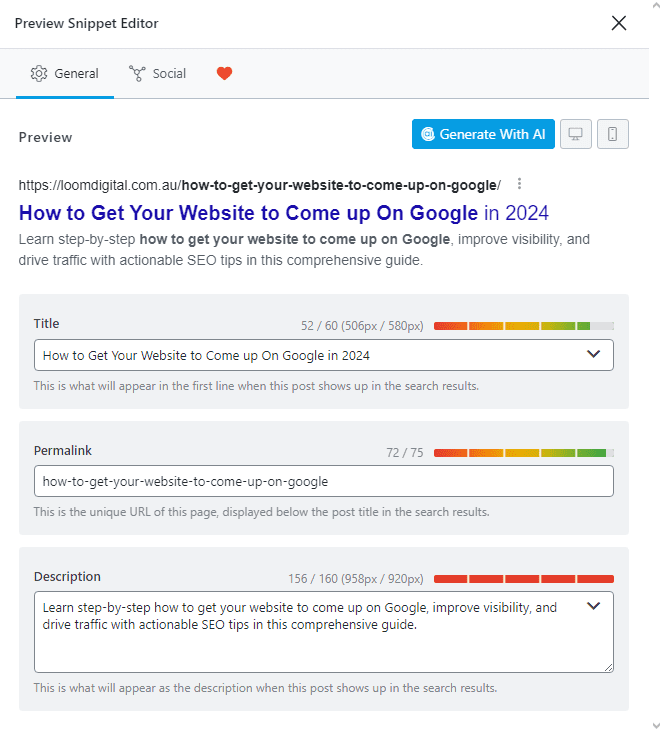Select mobile preview icon
The height and width of the screenshot is (732, 663).
[613, 134]
